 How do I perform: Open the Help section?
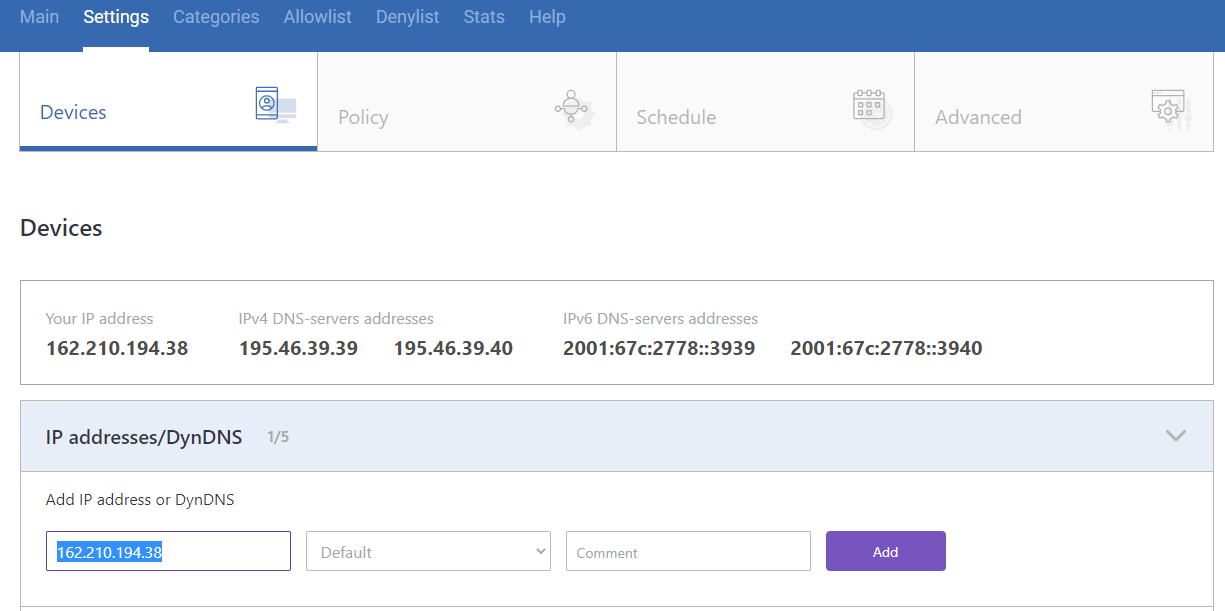tap(547, 17)
